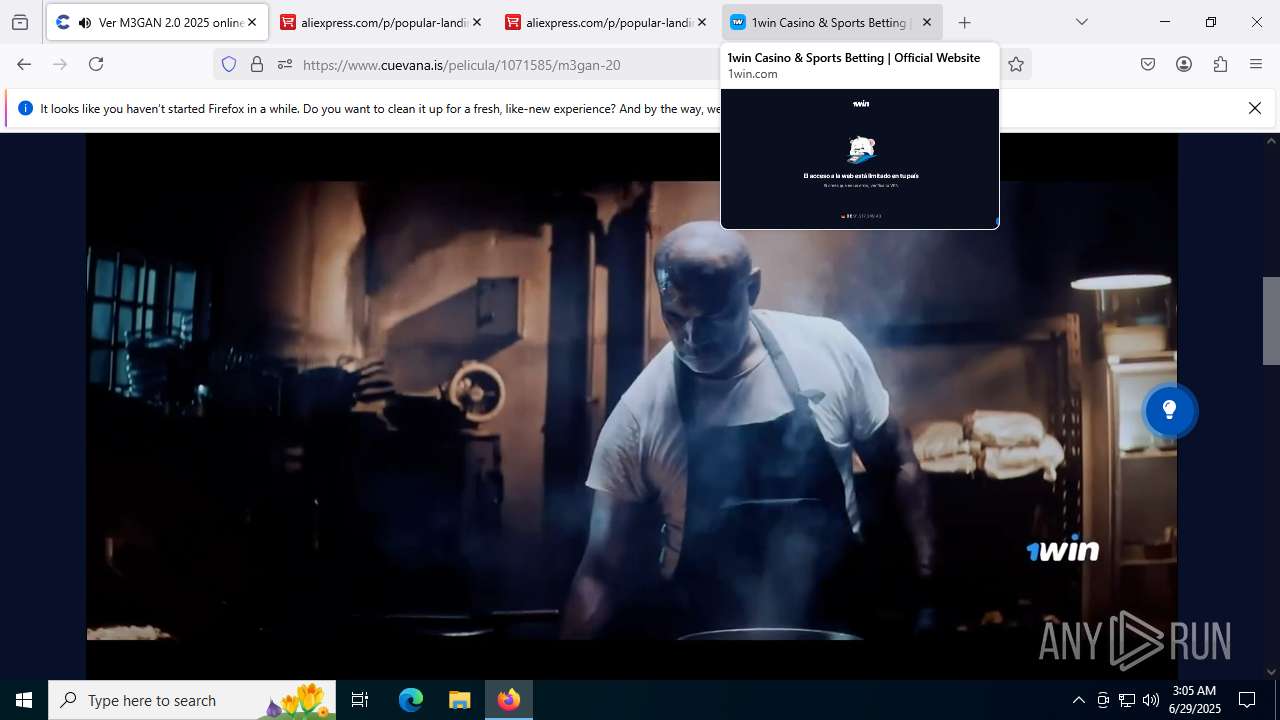Screen dimensions: 1280x720
Task: Show hidden system tray icons
Action: tap(1078, 700)
